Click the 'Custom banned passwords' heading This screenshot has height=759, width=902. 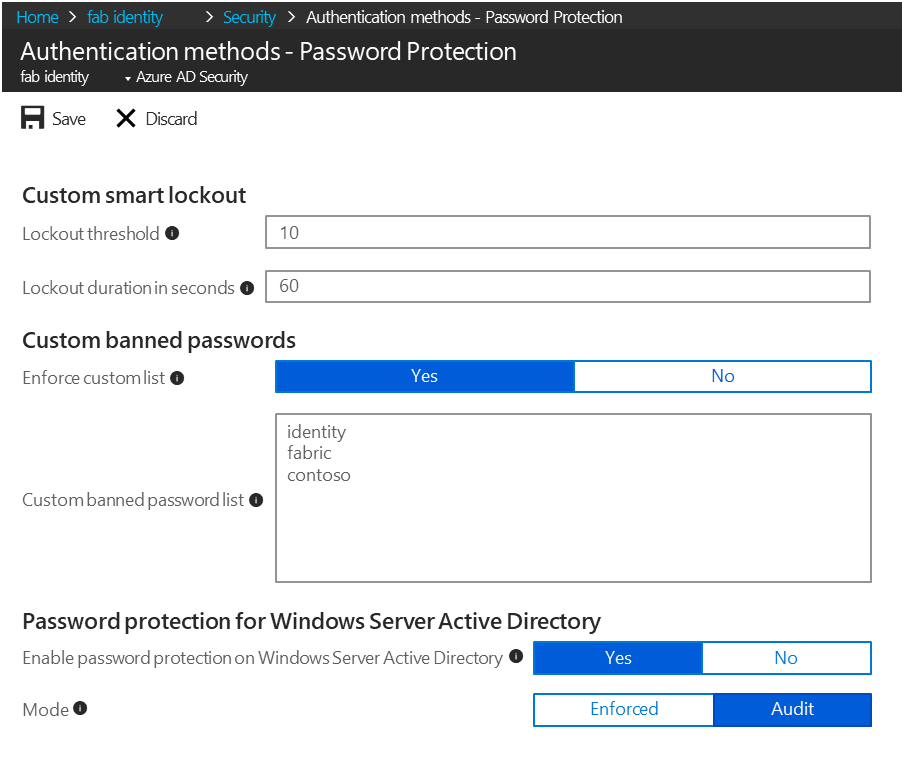pos(159,341)
